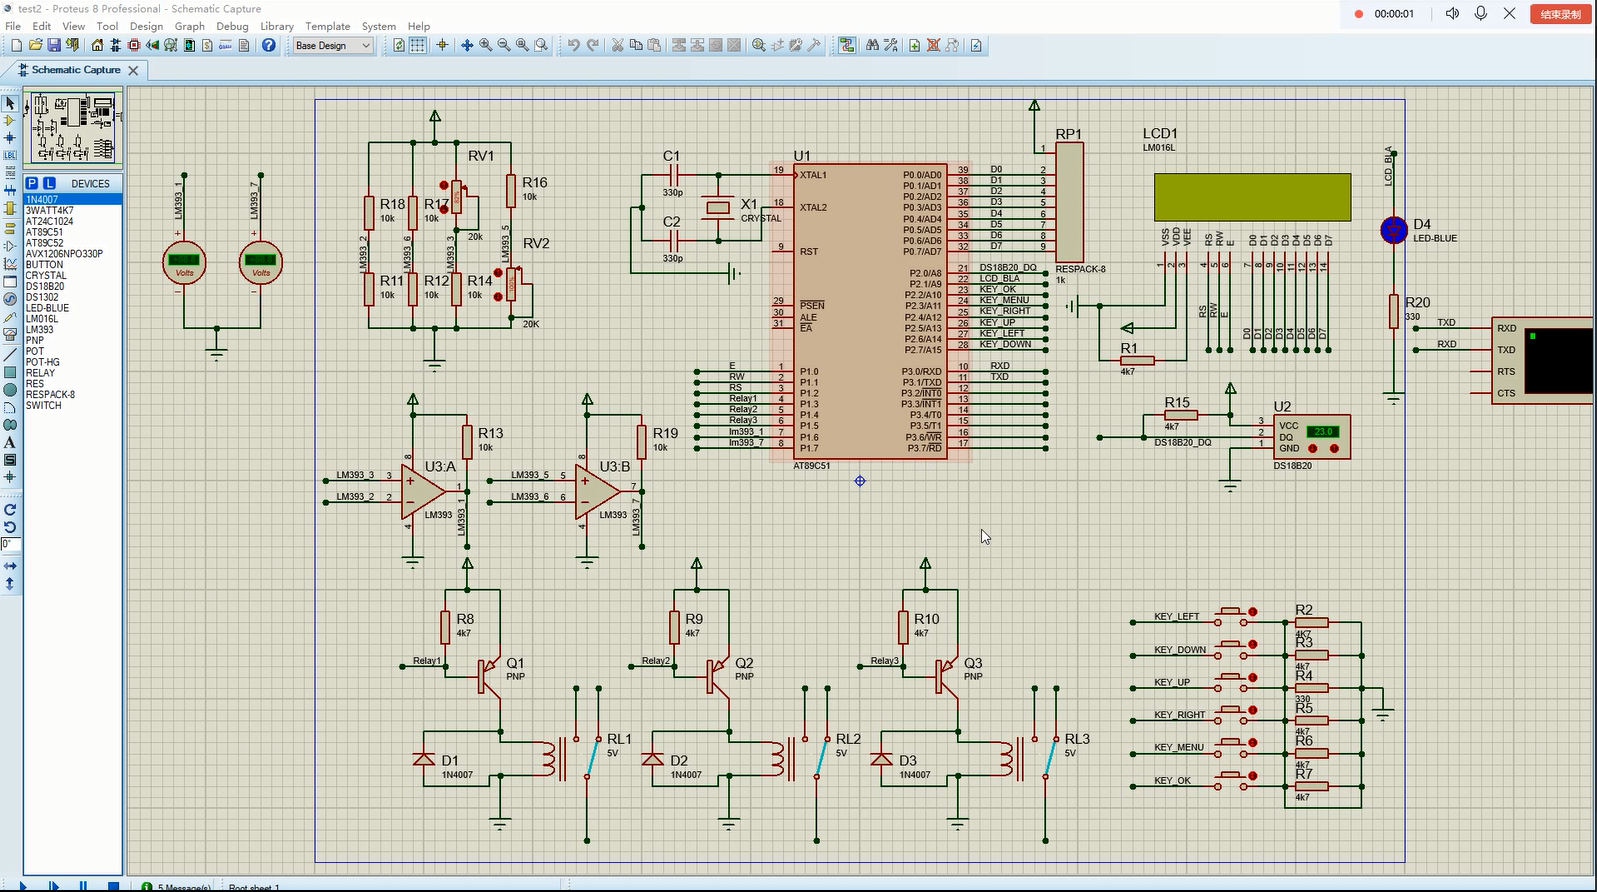The image size is (1597, 892).
Task: Open the Template menu
Action: click(328, 26)
